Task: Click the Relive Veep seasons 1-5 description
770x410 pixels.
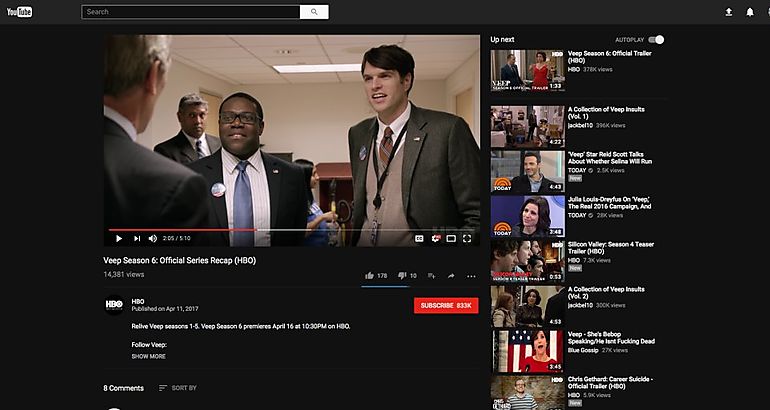Action: pos(241,326)
